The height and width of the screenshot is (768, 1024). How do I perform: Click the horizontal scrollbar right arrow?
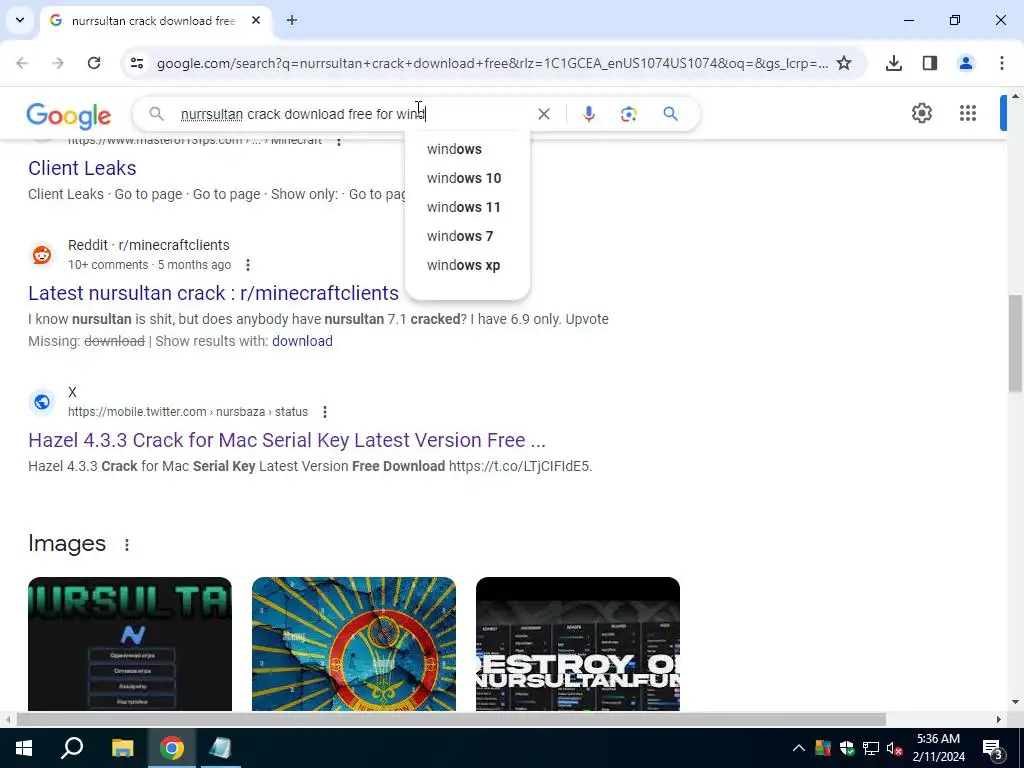point(999,719)
